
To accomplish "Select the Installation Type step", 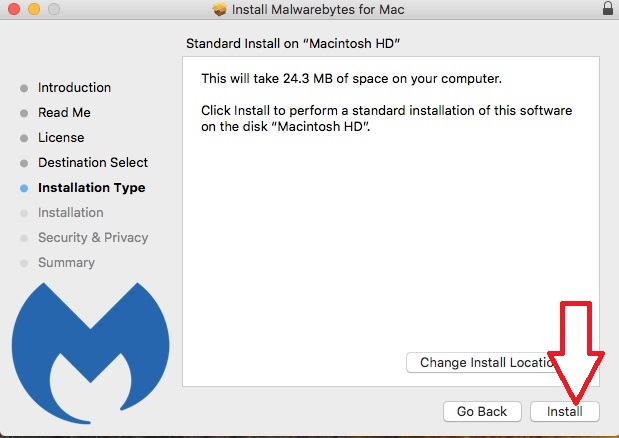I will [92, 187].
